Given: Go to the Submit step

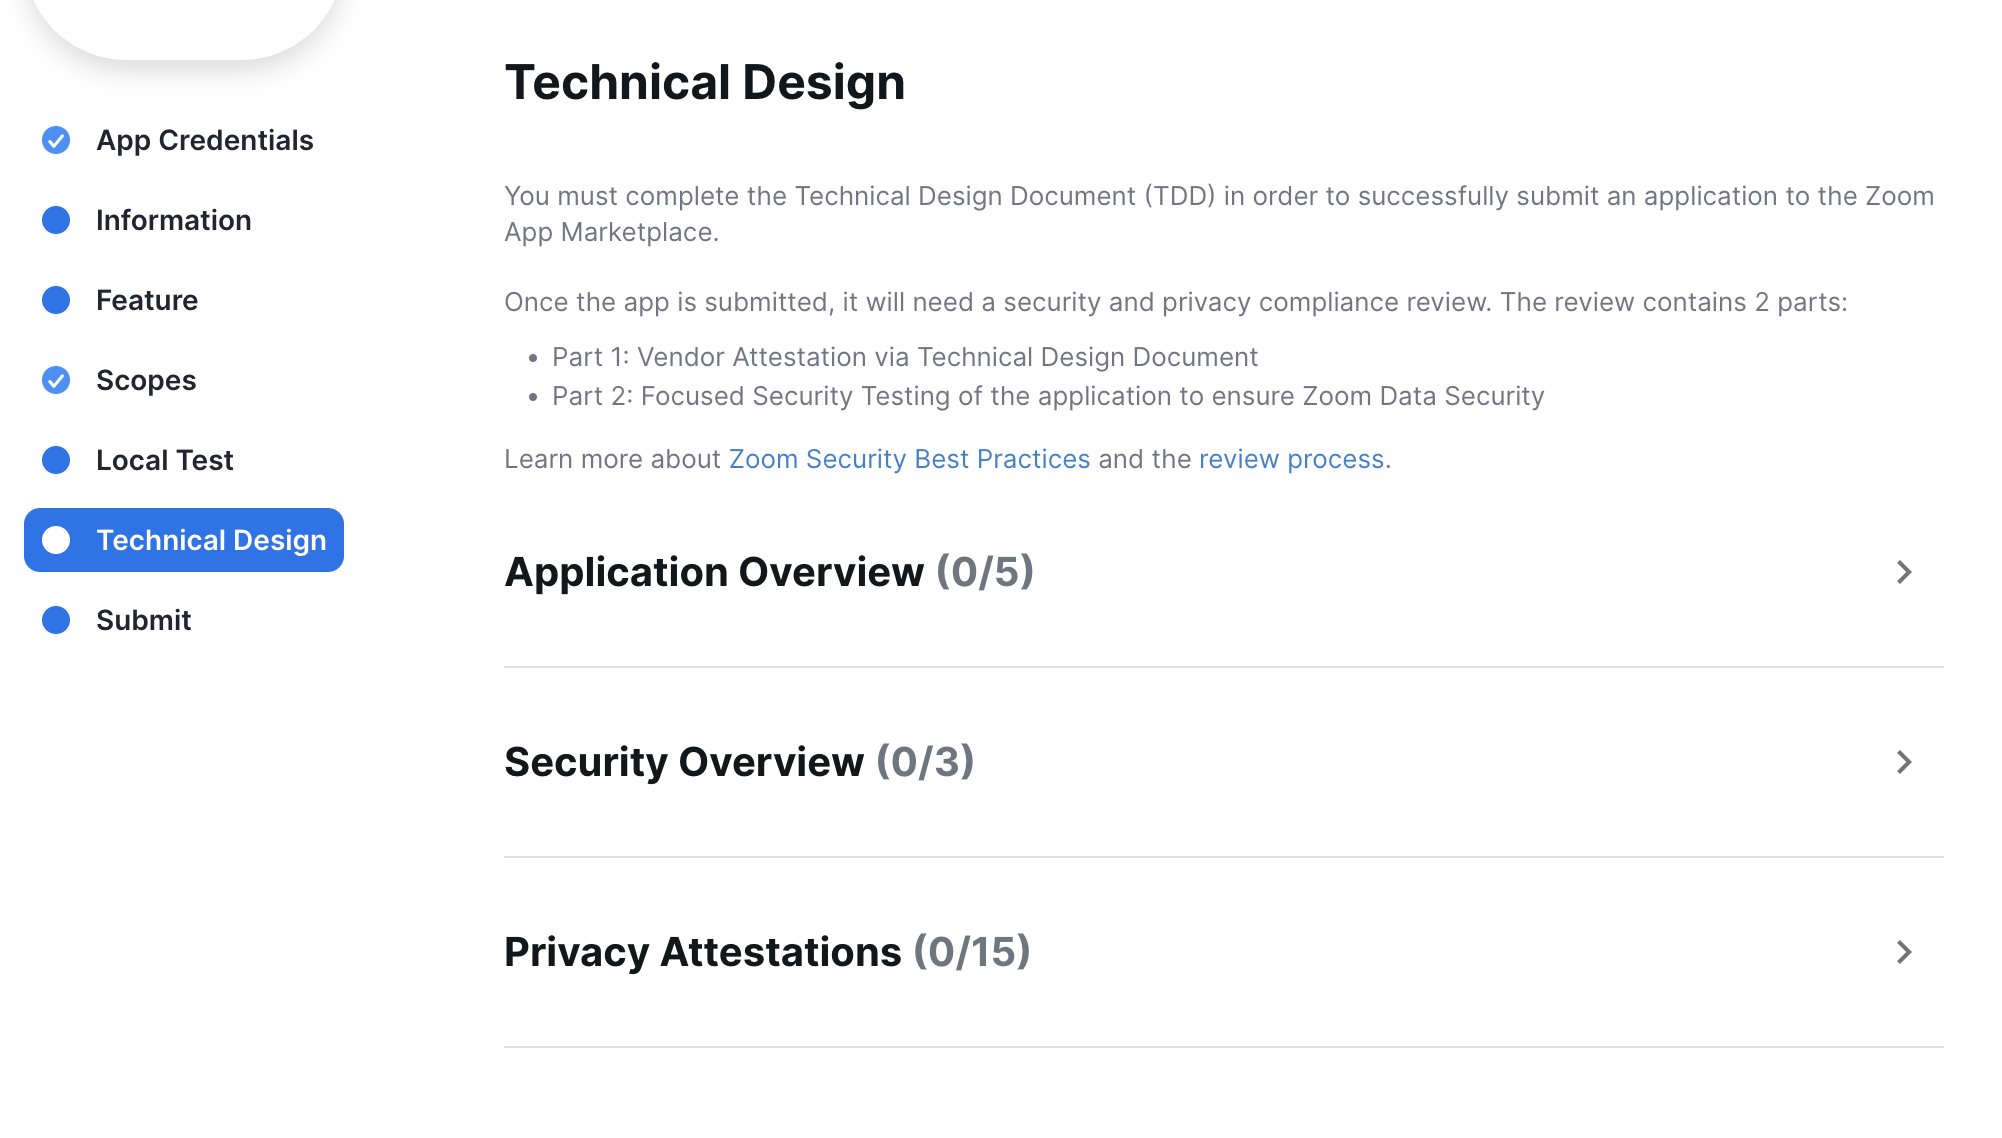Looking at the screenshot, I should click(x=143, y=620).
